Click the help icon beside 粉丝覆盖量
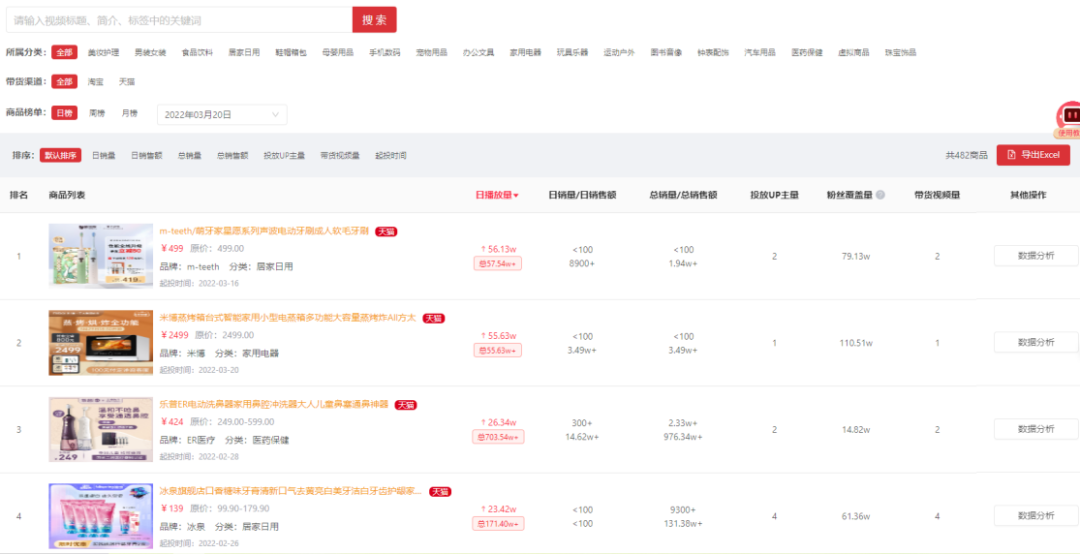 [x=880, y=195]
